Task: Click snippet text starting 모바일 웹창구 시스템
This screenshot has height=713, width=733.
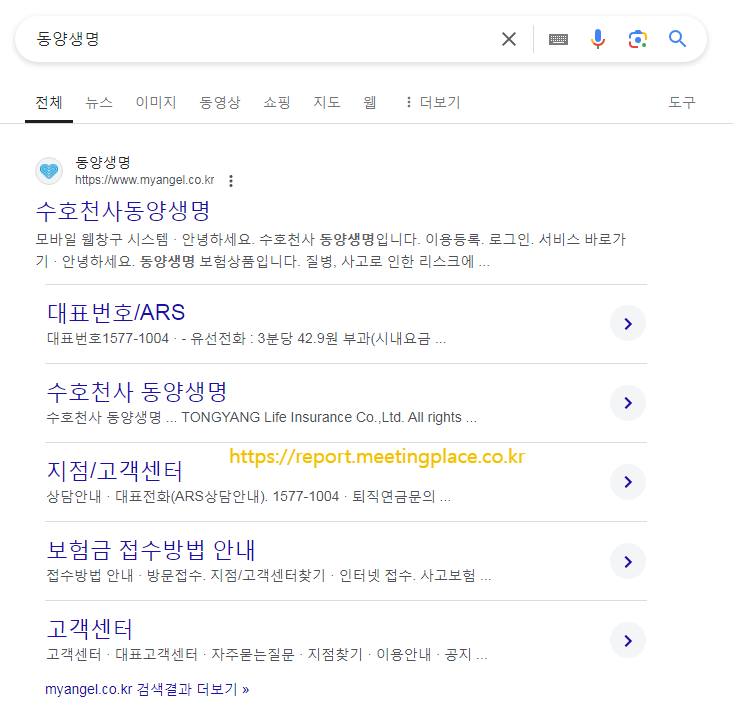Action: [331, 250]
